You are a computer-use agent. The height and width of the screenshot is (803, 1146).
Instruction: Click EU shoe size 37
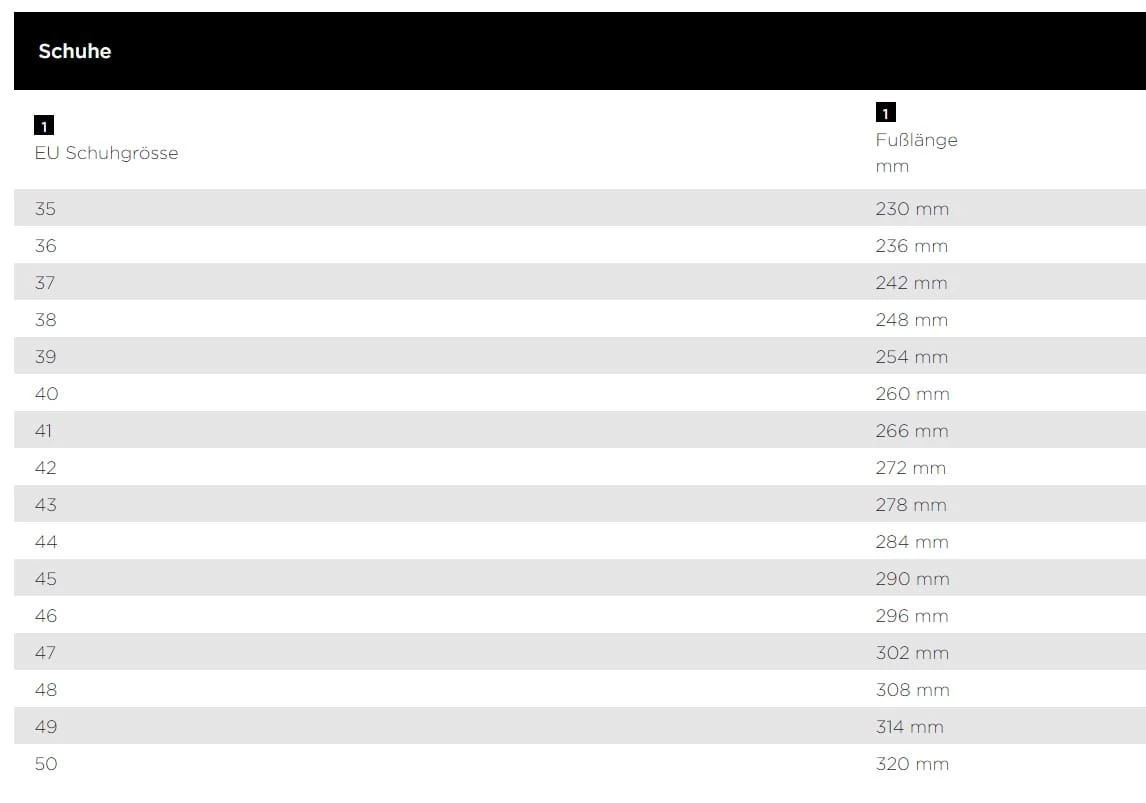(46, 283)
